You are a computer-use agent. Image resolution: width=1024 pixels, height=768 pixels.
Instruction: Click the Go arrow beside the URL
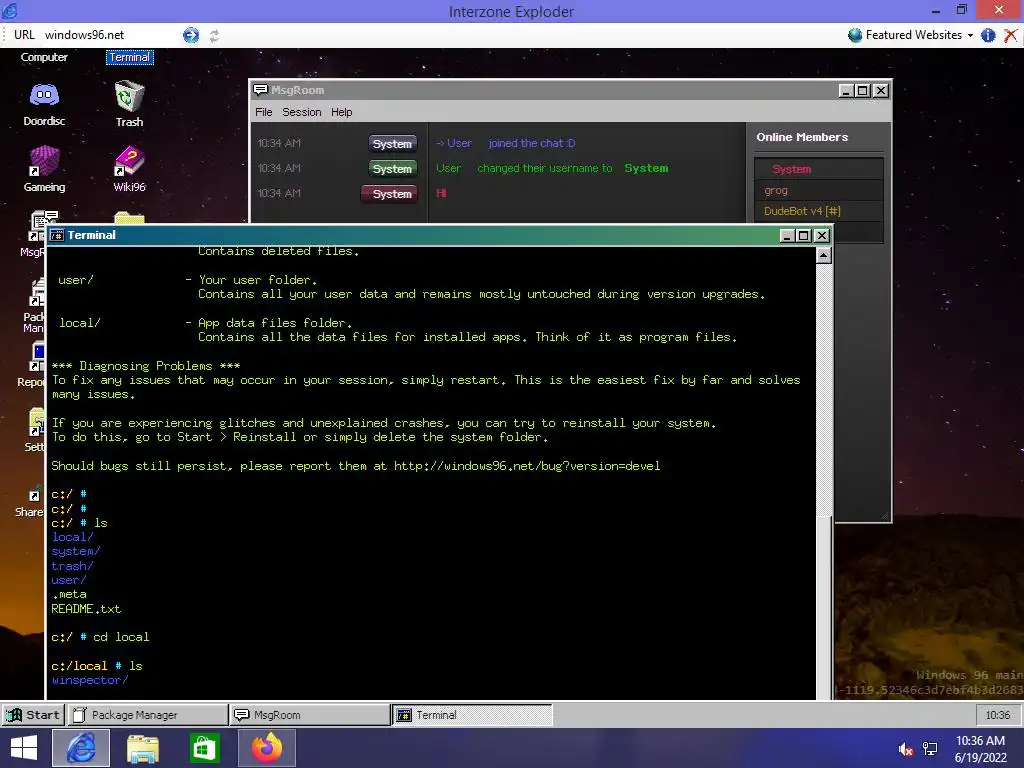191,35
